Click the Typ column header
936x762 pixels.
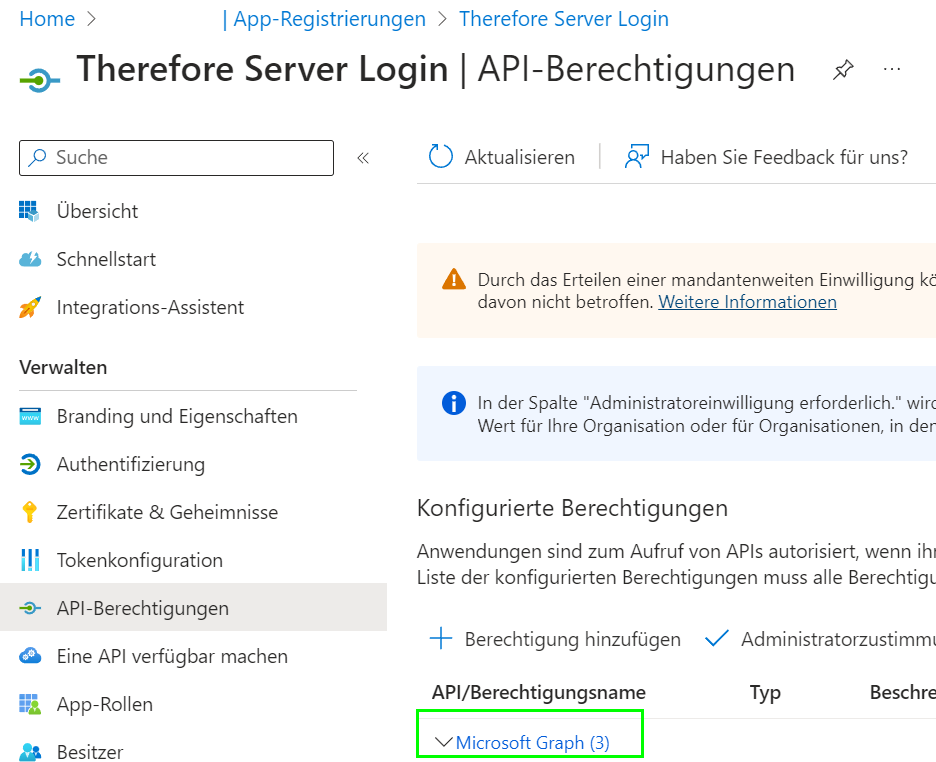[x=765, y=693]
